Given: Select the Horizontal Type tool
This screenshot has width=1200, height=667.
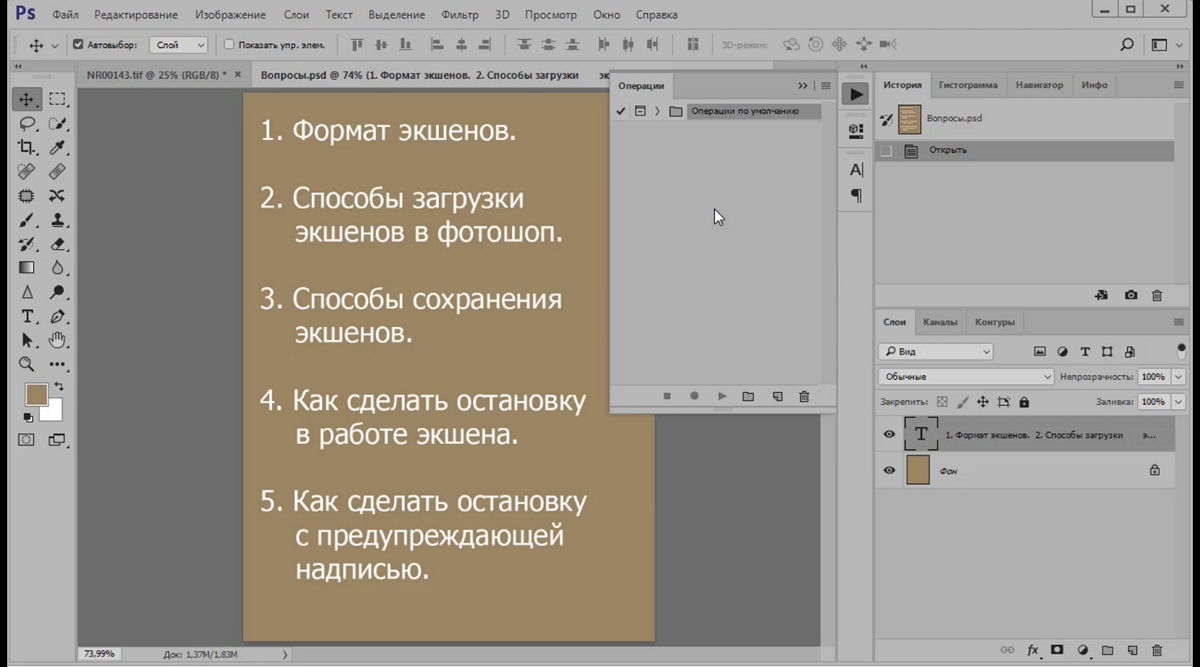Looking at the screenshot, I should tap(27, 316).
